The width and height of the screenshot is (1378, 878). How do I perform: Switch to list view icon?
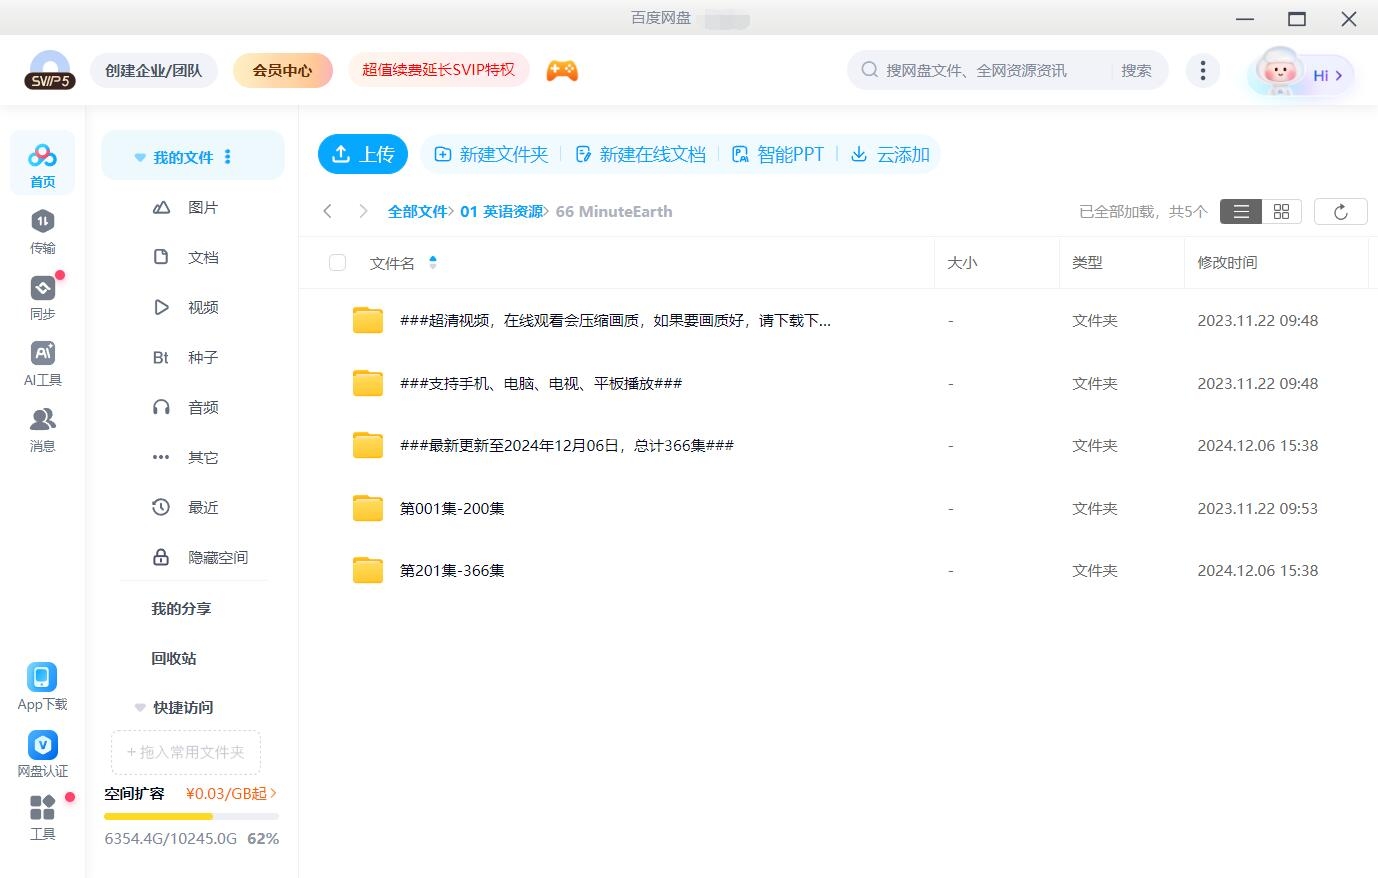coord(1241,211)
